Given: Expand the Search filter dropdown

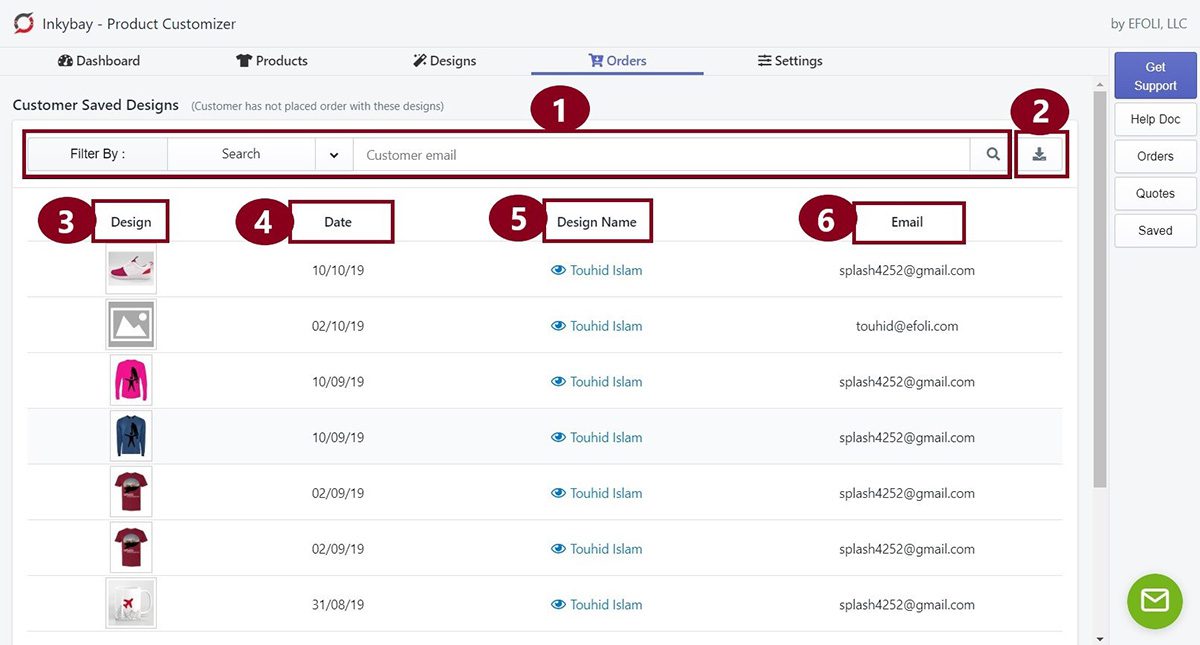Looking at the screenshot, I should [333, 154].
